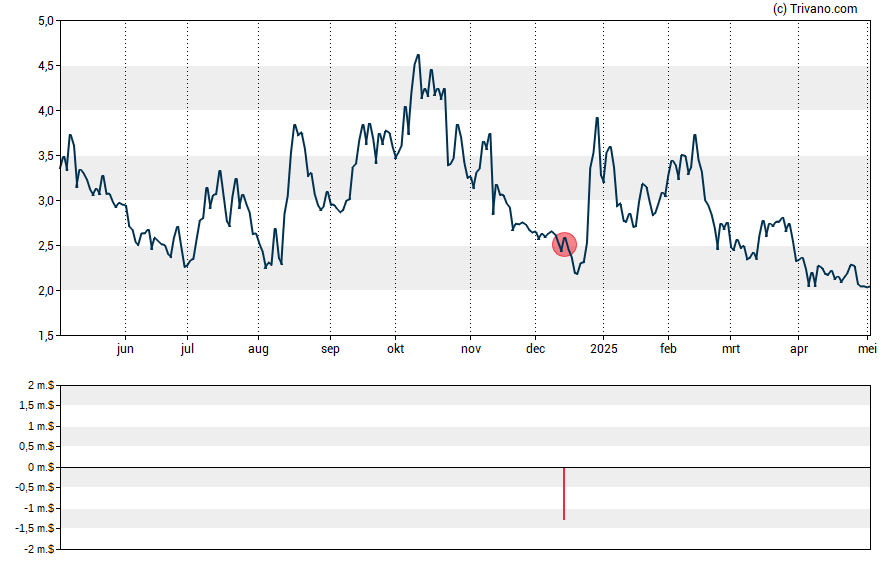Image resolution: width=888 pixels, height=565 pixels.
Task: Click the '4,0' price axis value
Action: [46, 111]
